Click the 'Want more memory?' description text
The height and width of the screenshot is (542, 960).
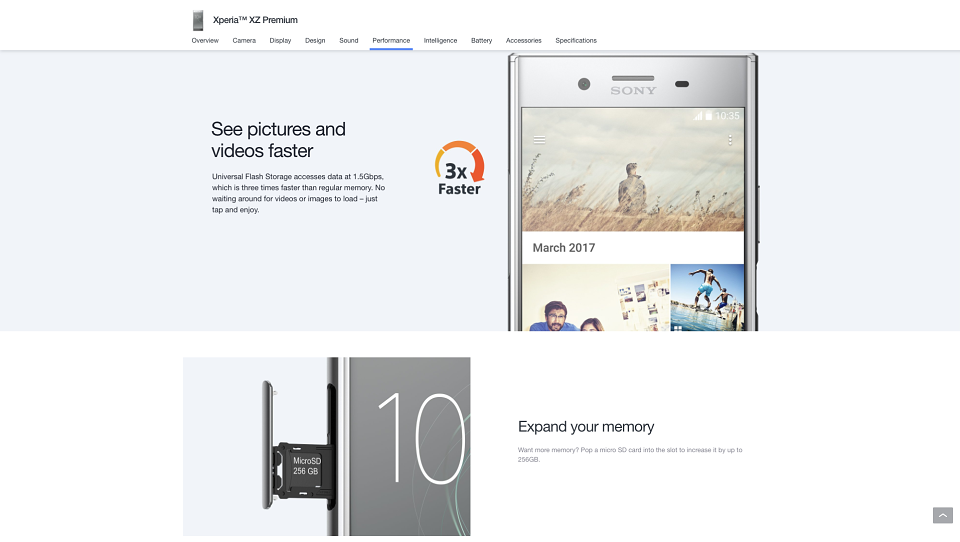pyautogui.click(x=630, y=454)
